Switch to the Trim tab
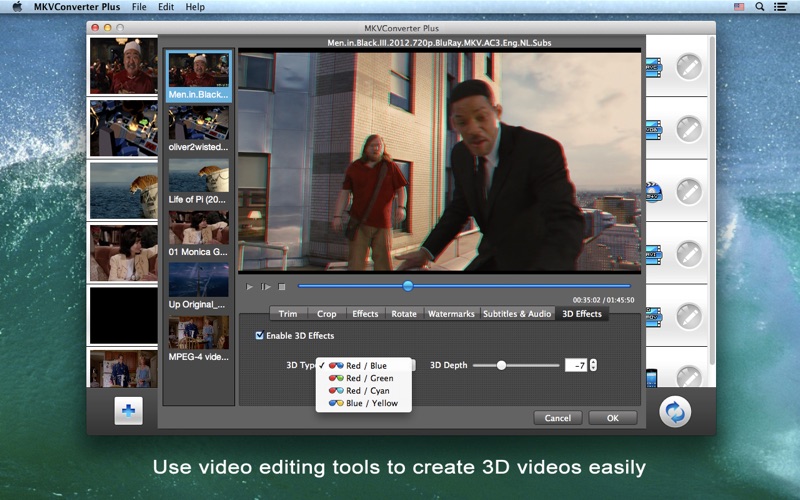Viewport: 800px width, 500px height. click(288, 314)
